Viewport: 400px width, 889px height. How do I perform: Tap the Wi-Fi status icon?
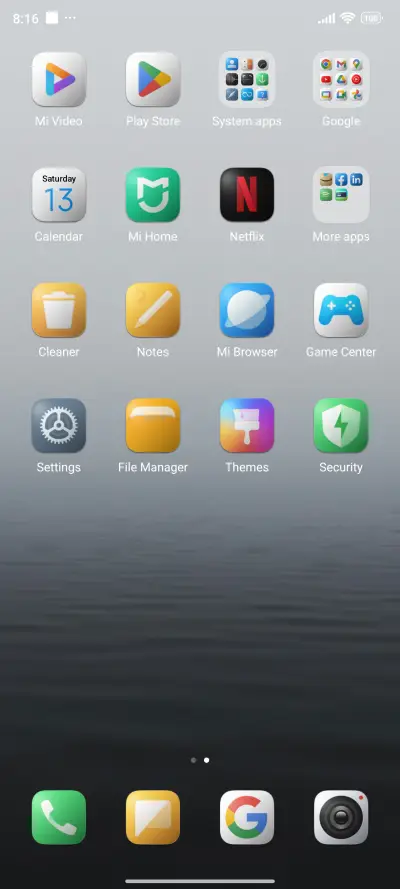pos(347,18)
